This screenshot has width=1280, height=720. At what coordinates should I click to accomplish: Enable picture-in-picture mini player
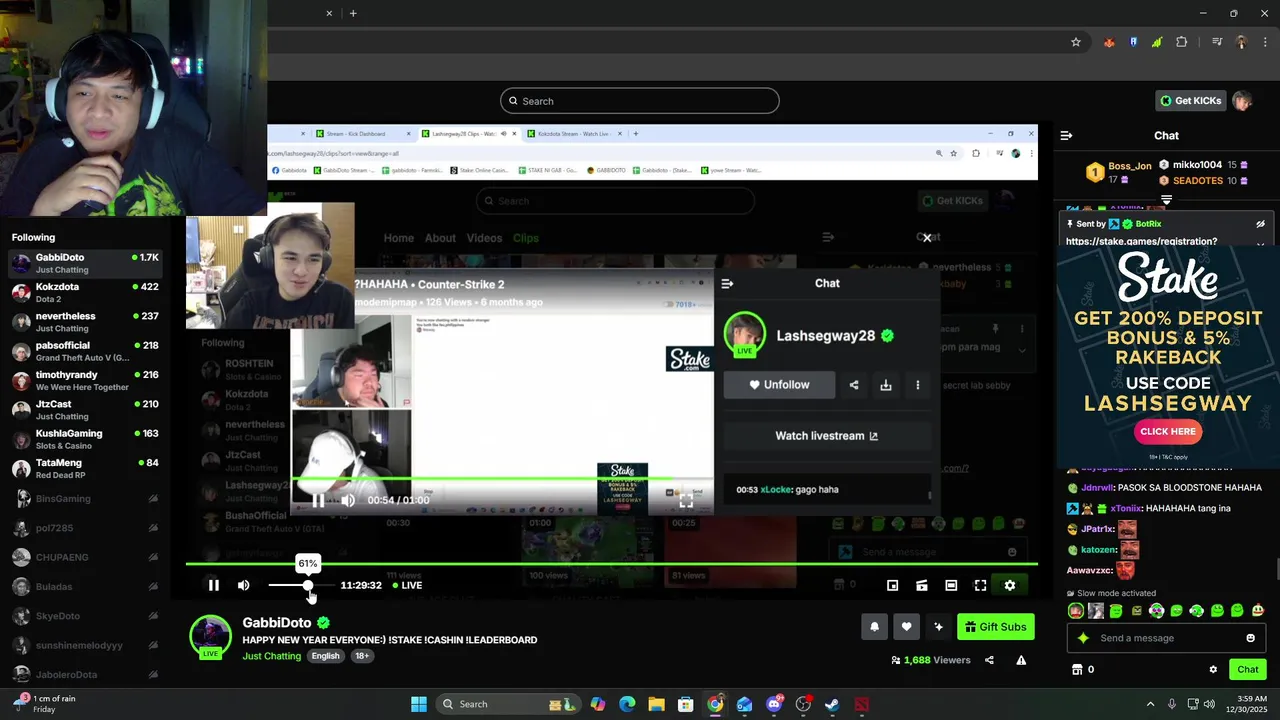click(x=892, y=585)
